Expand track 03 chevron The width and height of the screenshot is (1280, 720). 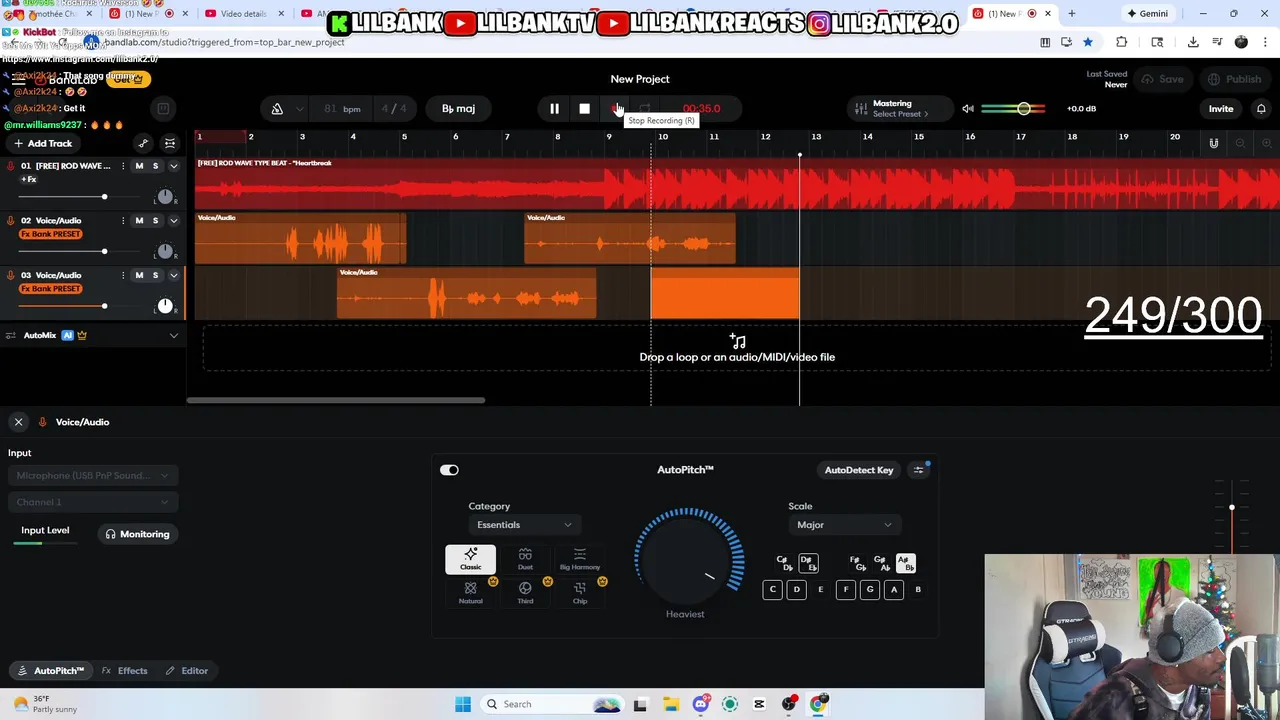173,275
